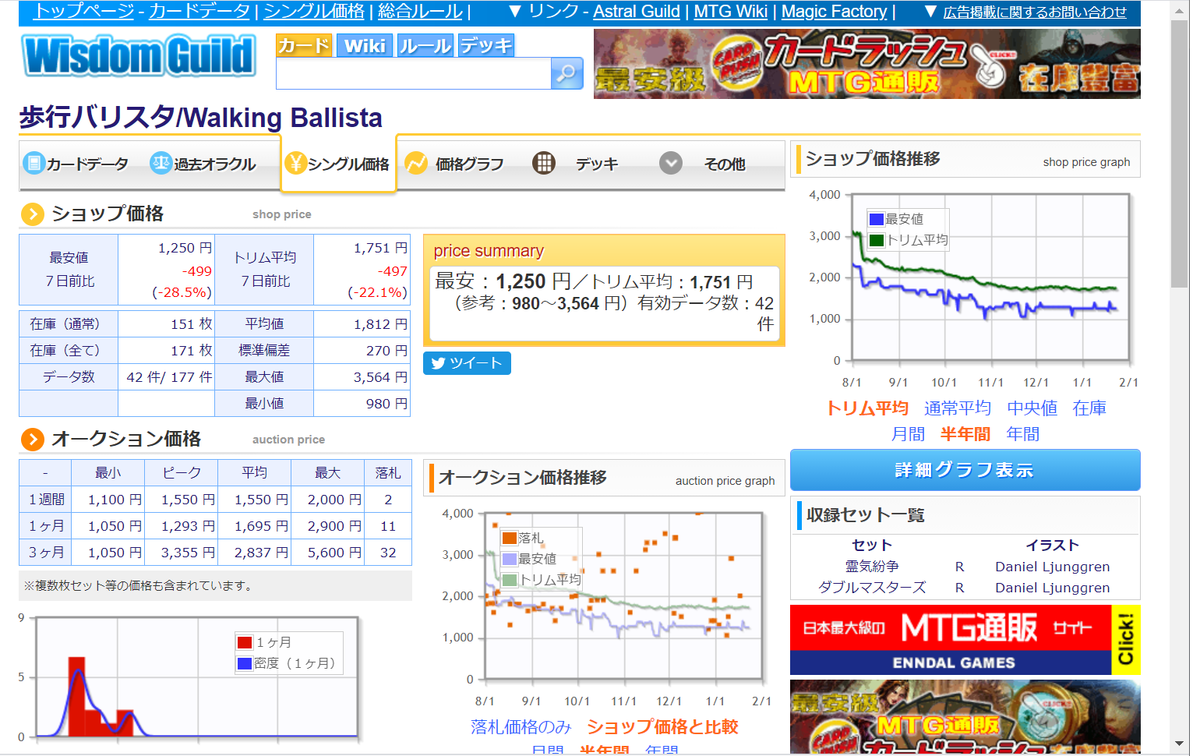Click the Wisdom Guild logo
Screen dimensions: 1200x756
138,55
